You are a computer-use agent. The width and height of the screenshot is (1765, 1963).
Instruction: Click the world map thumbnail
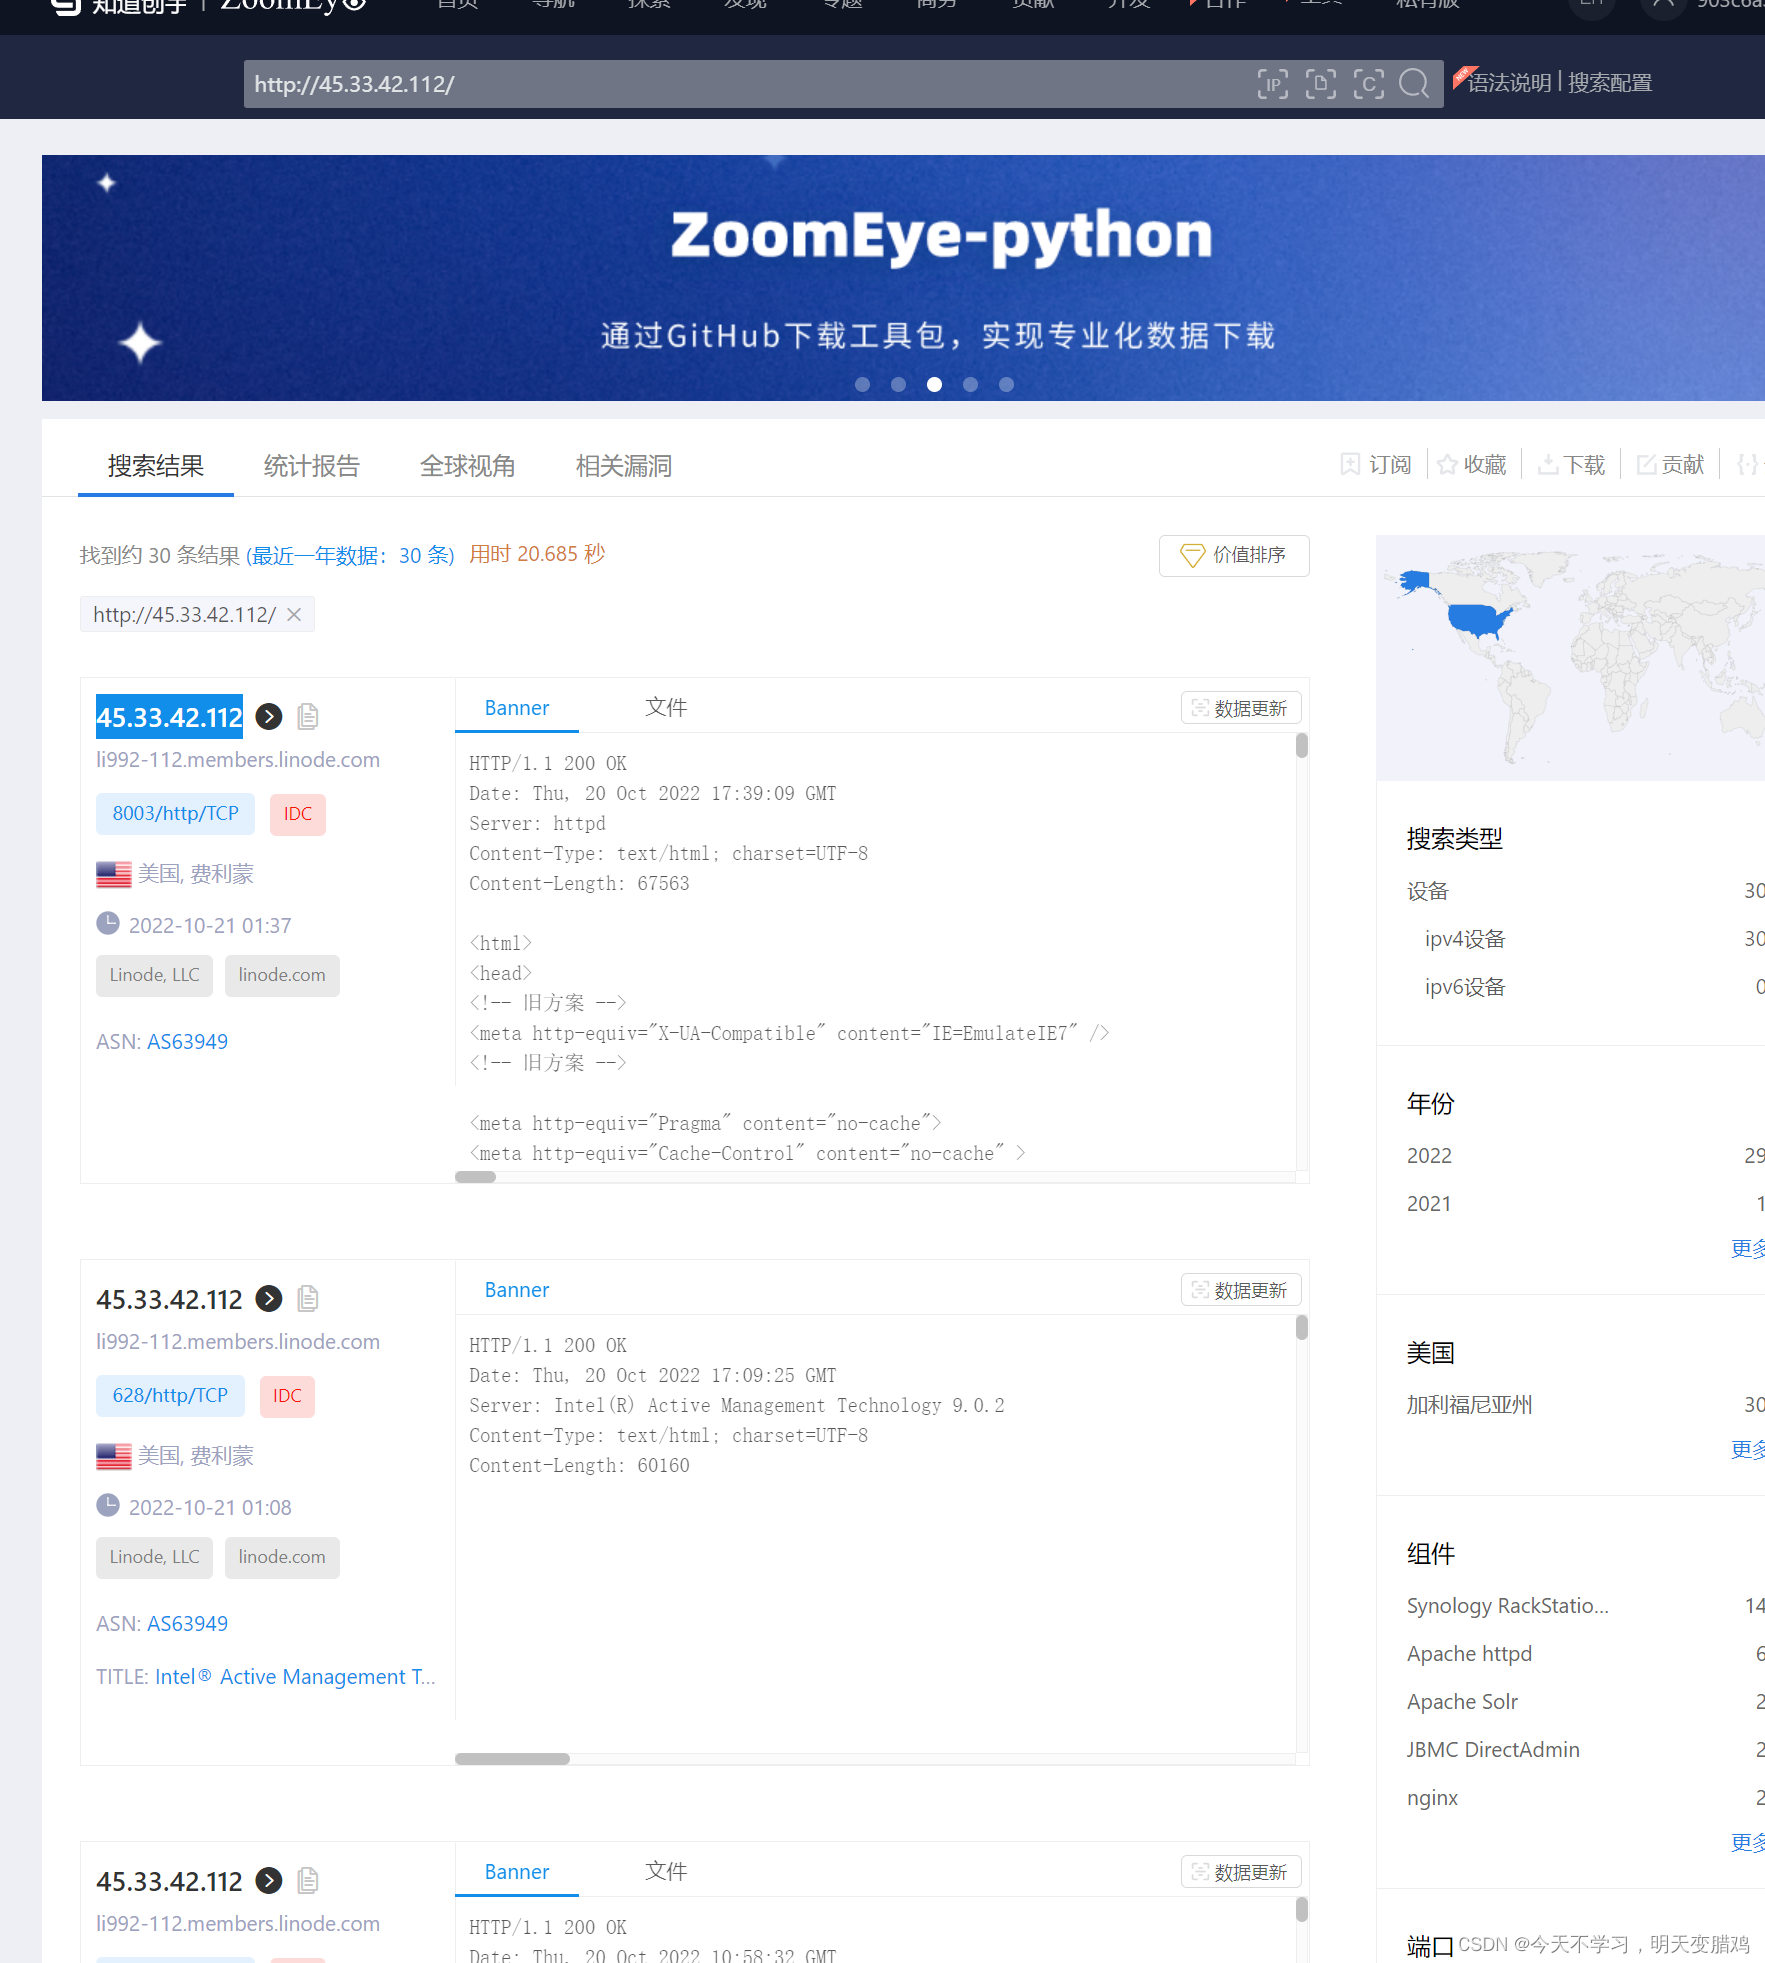[x=1570, y=657]
